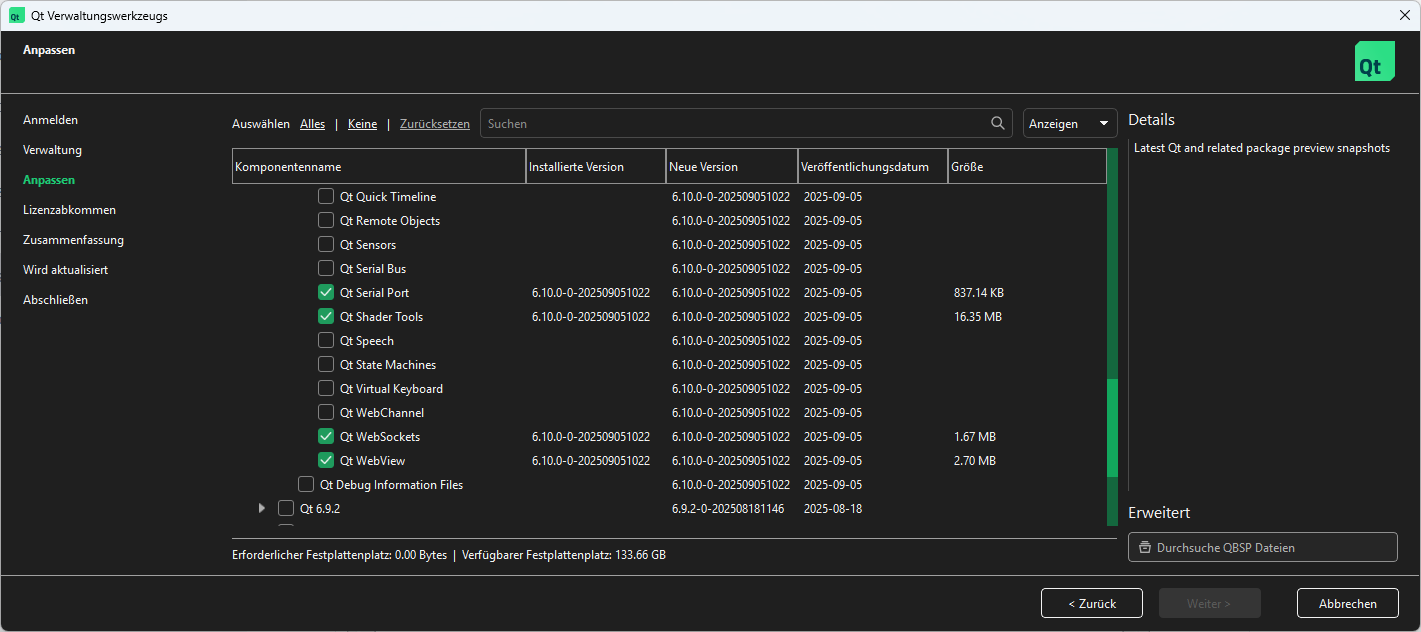Deselect the Qt WebView checkbox
This screenshot has height=632, width=1421.
click(x=326, y=460)
